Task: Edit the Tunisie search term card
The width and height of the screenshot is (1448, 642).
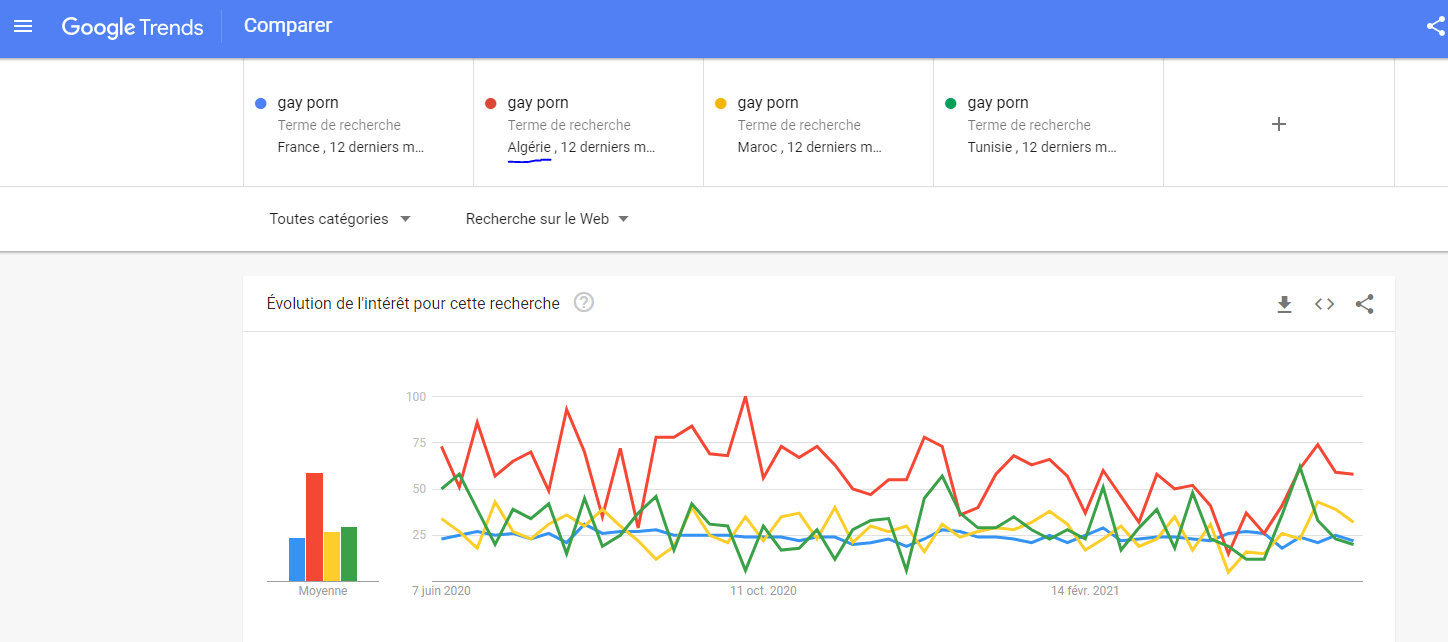Action: (1048, 124)
